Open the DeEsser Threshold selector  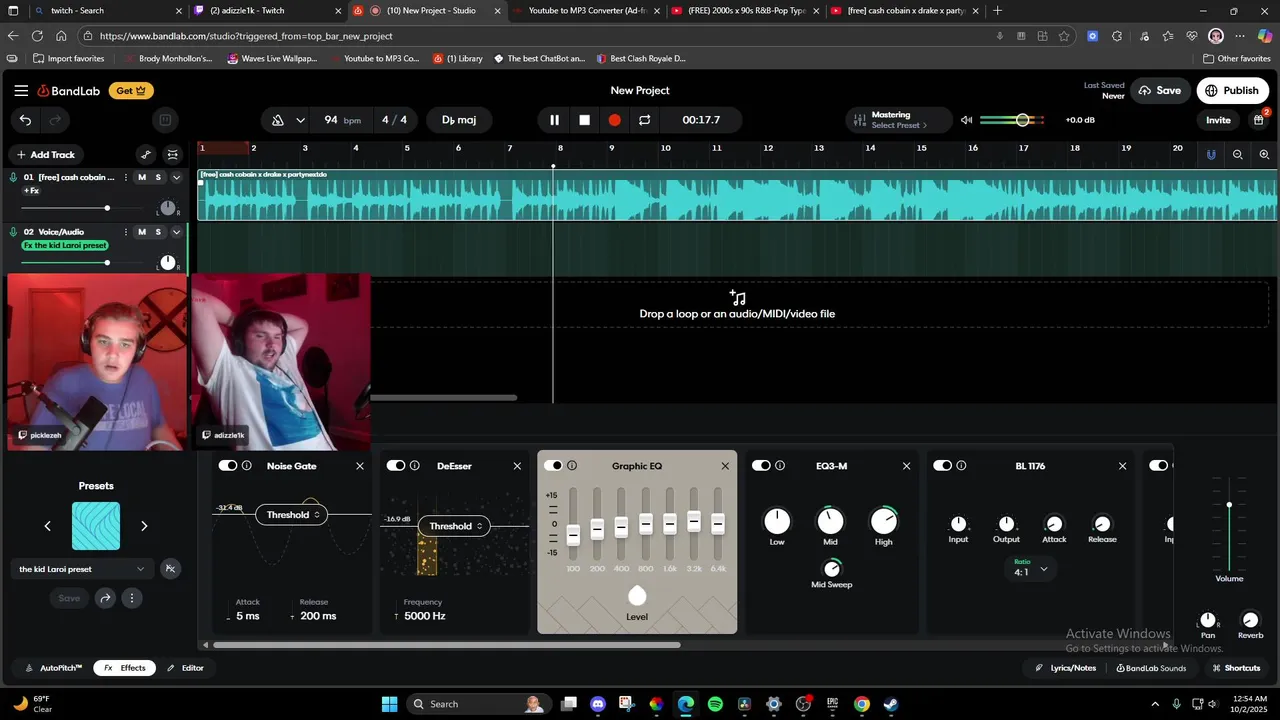pos(455,526)
